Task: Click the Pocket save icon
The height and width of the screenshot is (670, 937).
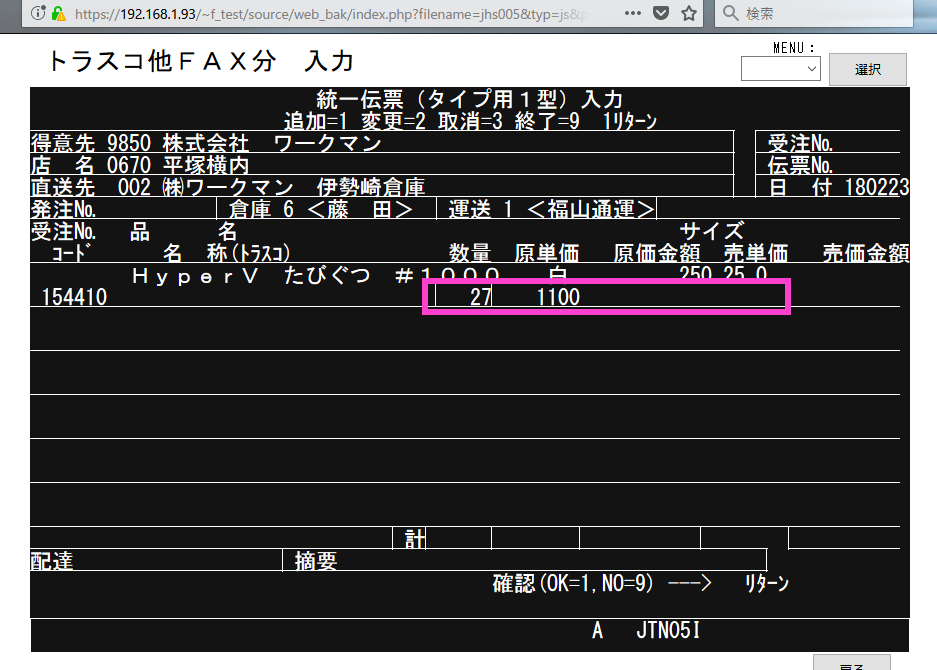Action: 661,14
